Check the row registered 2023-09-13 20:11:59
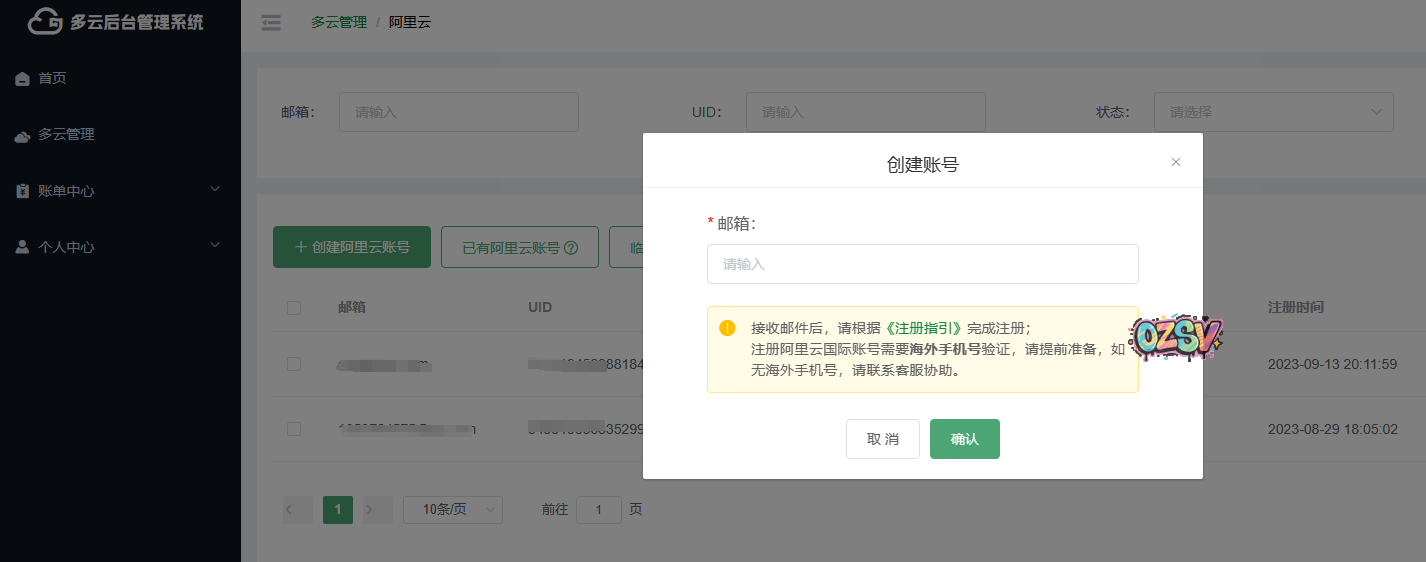 click(x=294, y=364)
